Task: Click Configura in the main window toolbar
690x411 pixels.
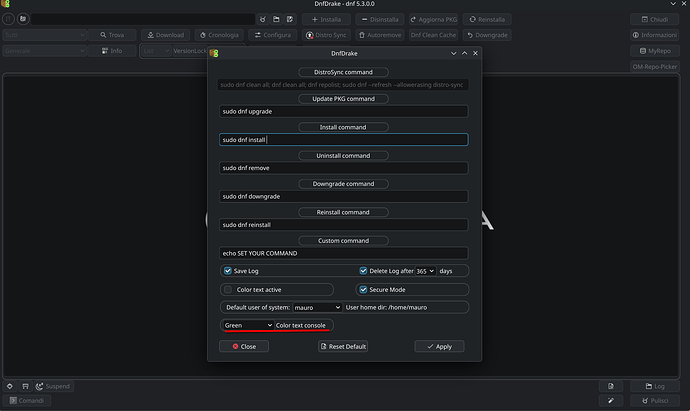Action: tap(273, 35)
